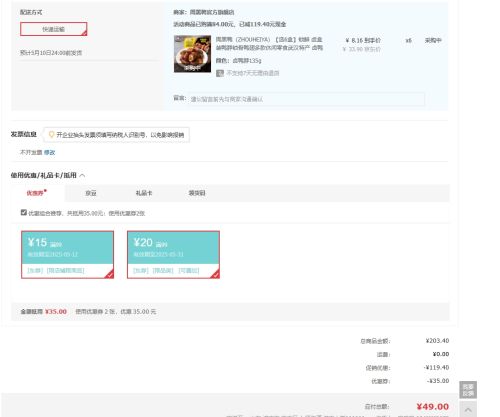500x417 pixels.
Task: Click the no 7-day return policy icon
Action: coord(220,73)
